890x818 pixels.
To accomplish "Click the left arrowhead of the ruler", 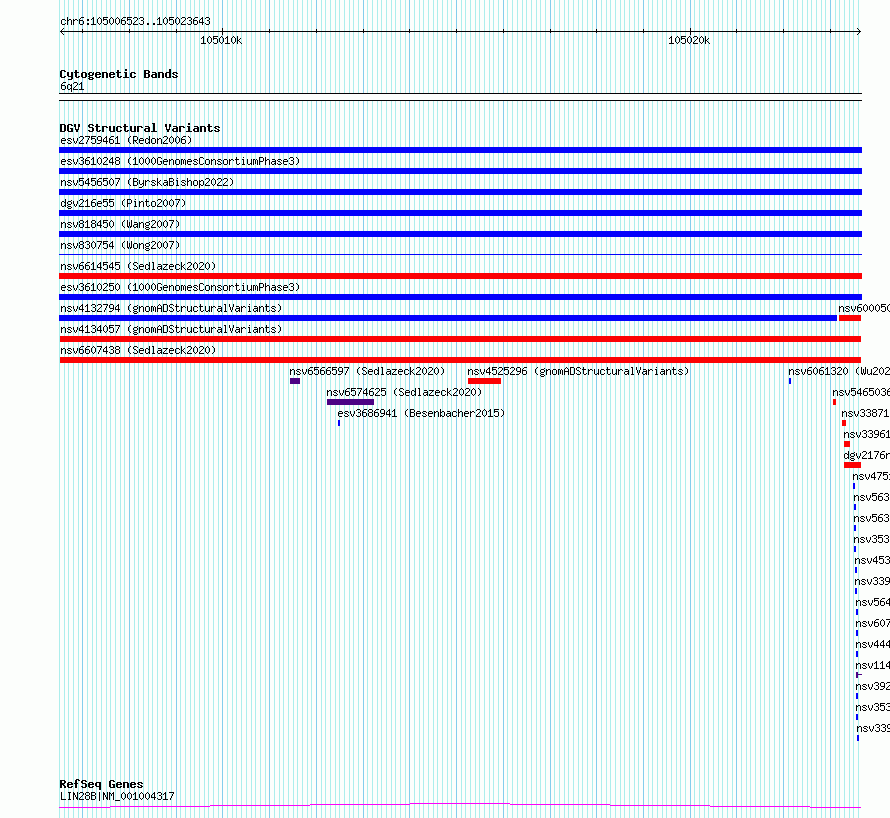I will click(x=62, y=32).
